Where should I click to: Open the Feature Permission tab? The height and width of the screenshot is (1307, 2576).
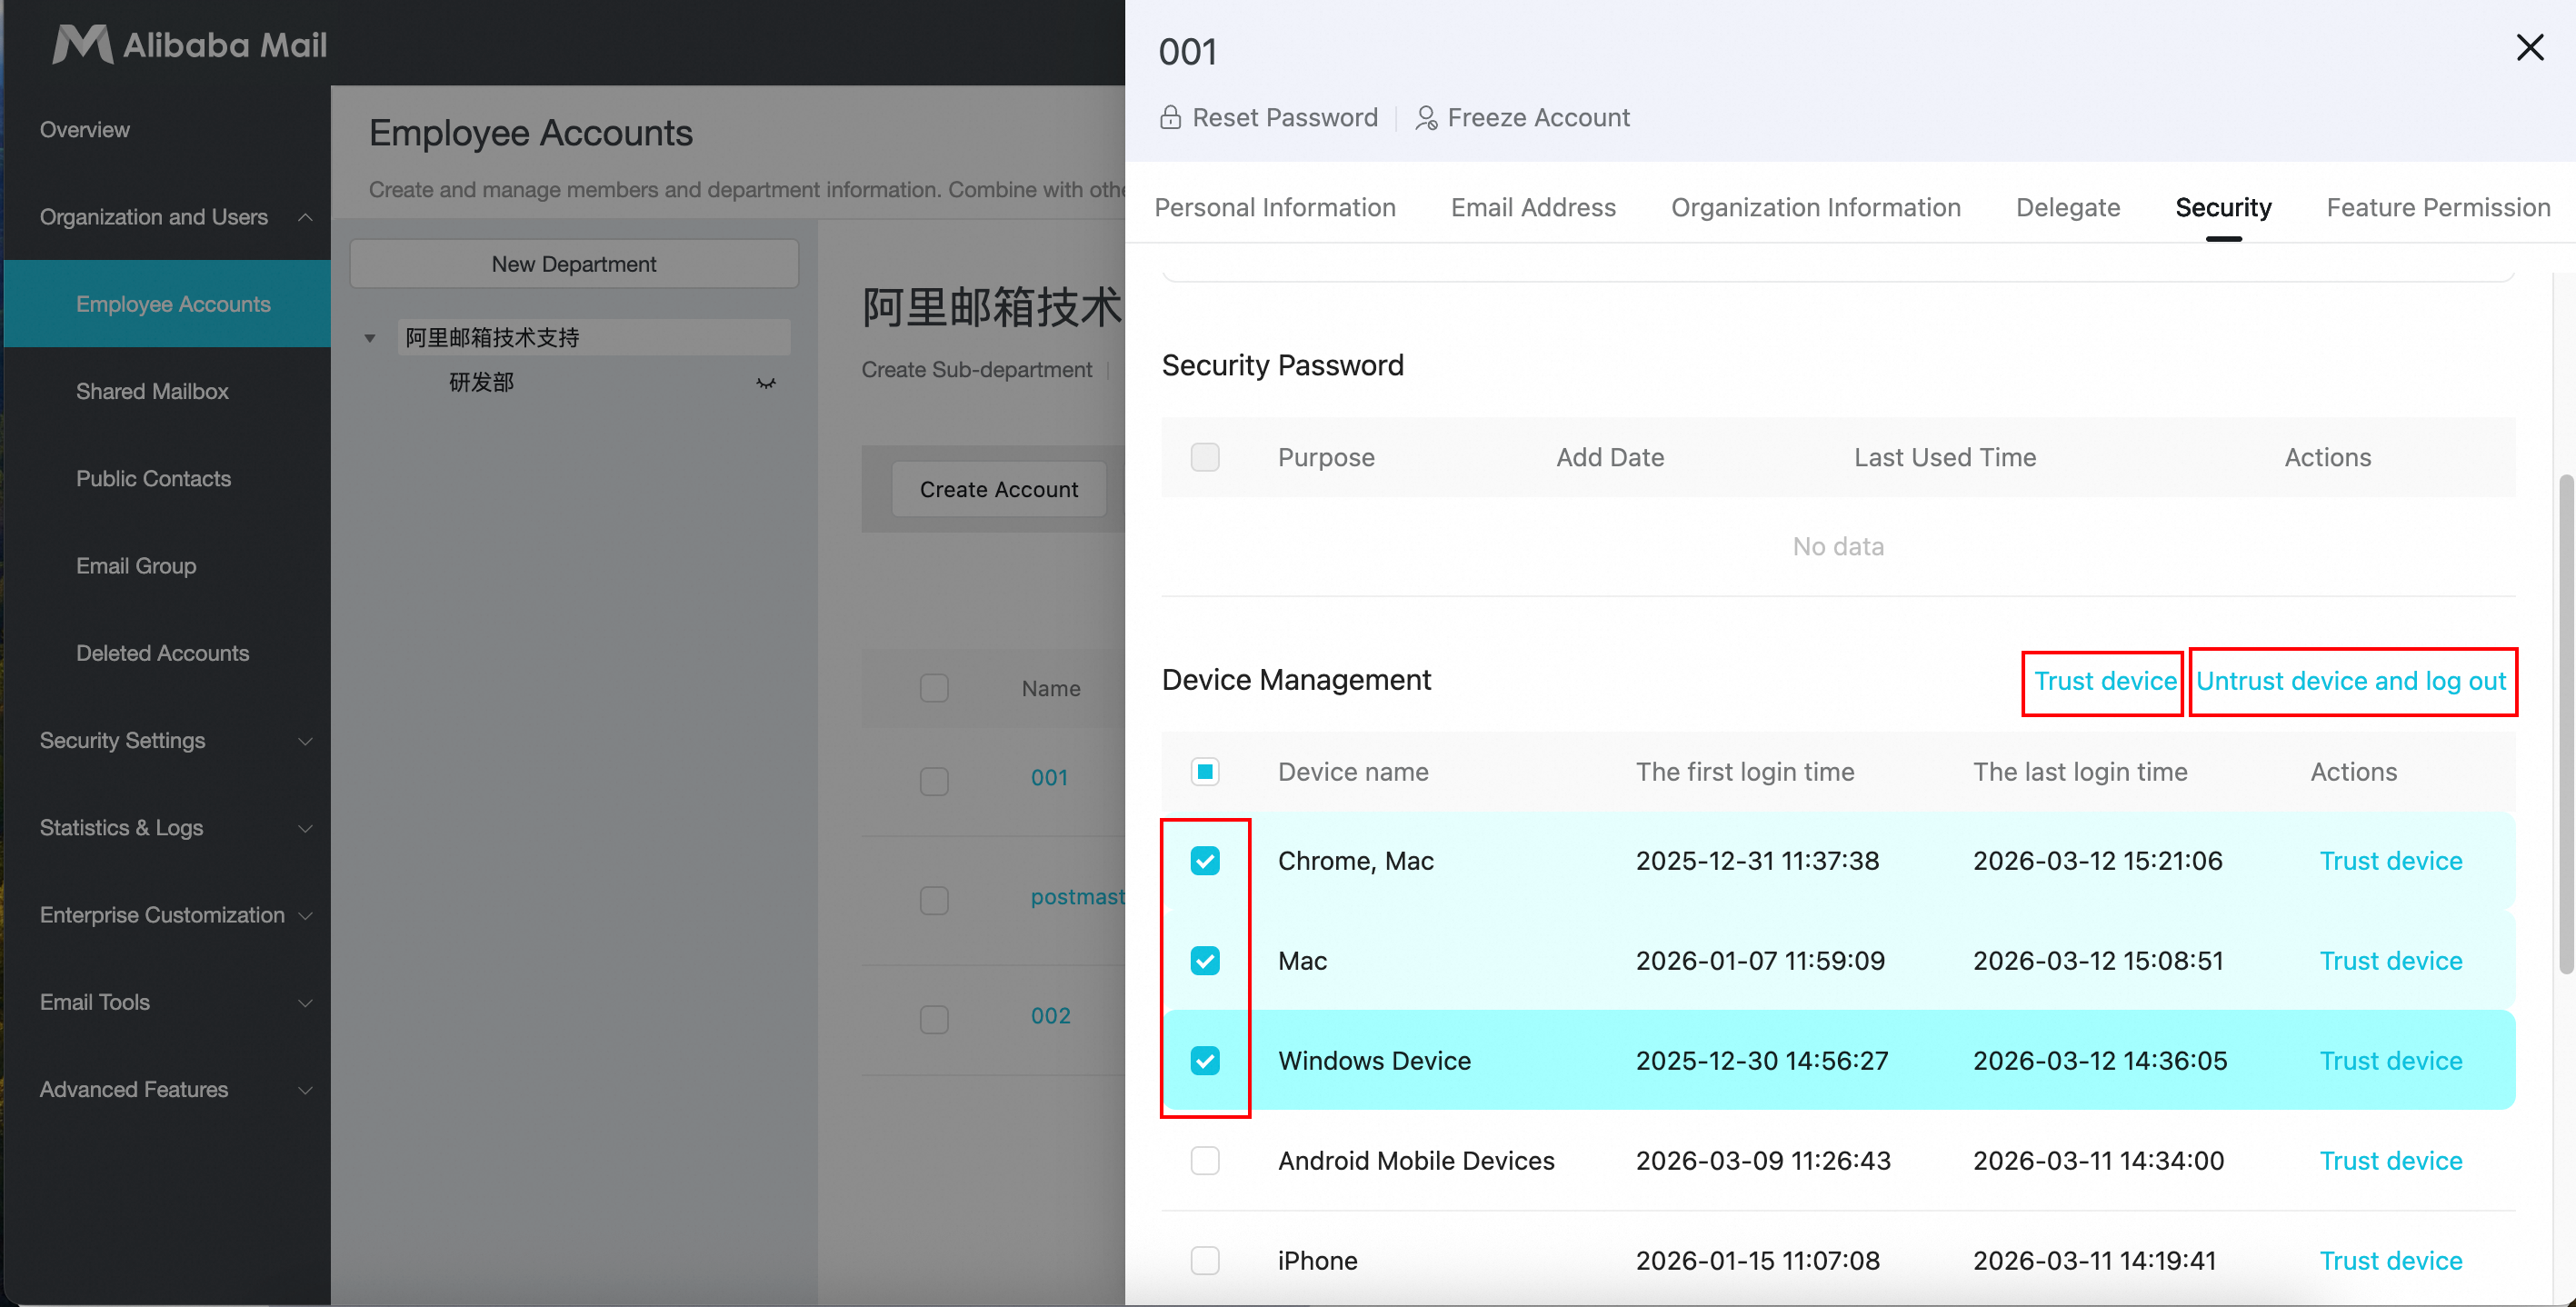[x=2438, y=207]
